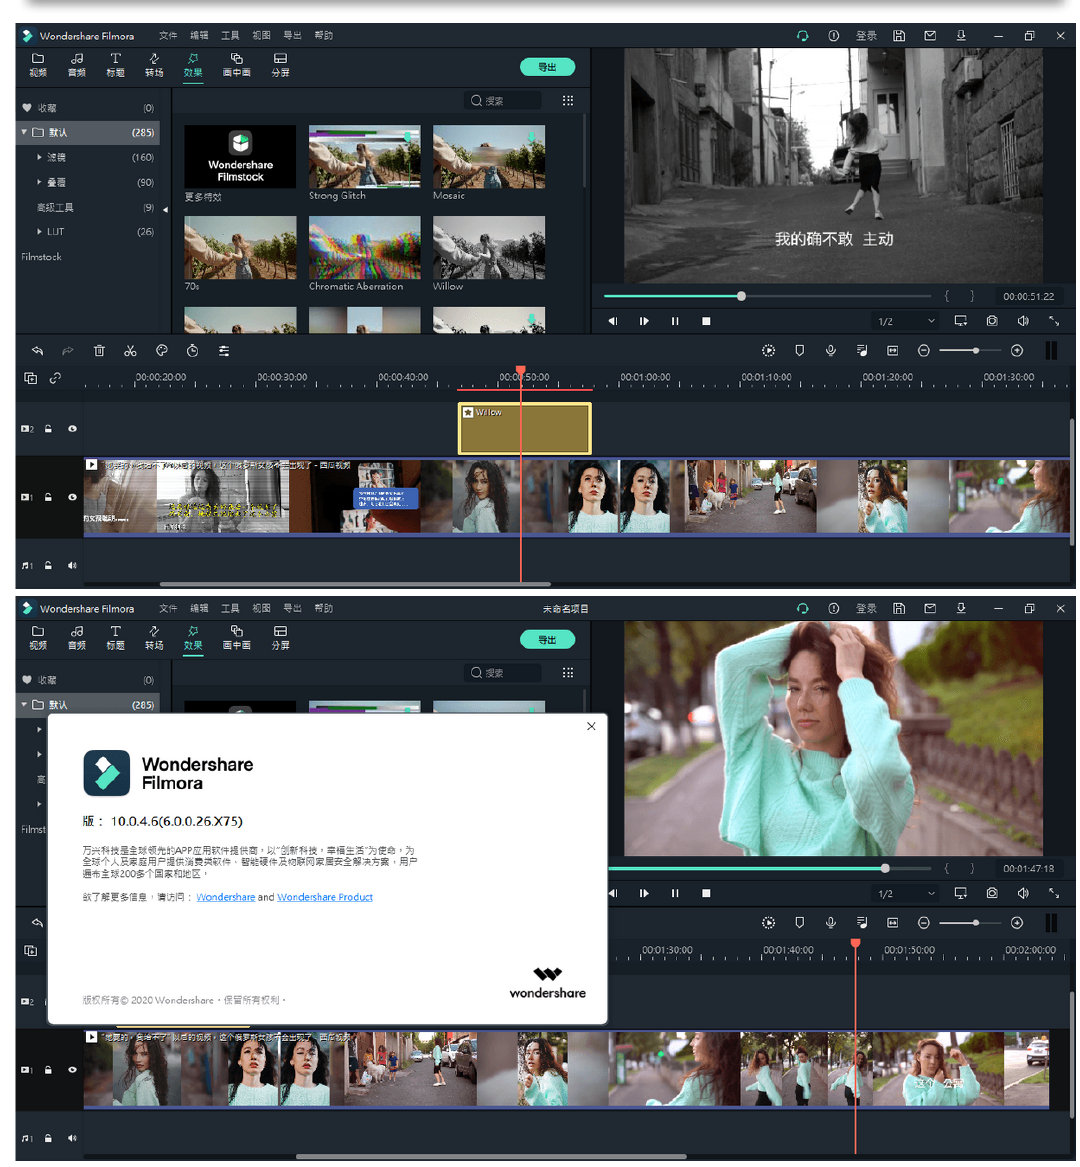
Task: Expand the 叠覆 (90) category arrow
Action: point(39,182)
